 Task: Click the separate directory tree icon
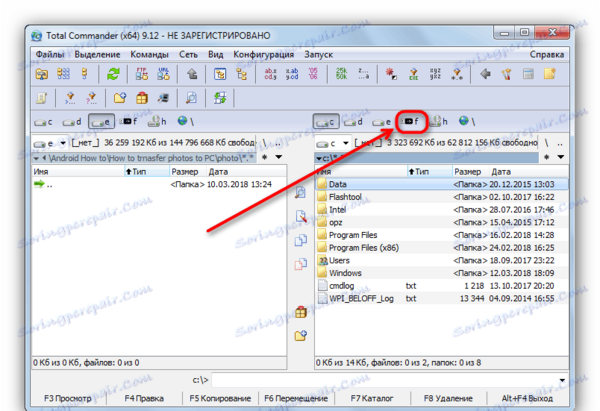tap(242, 73)
